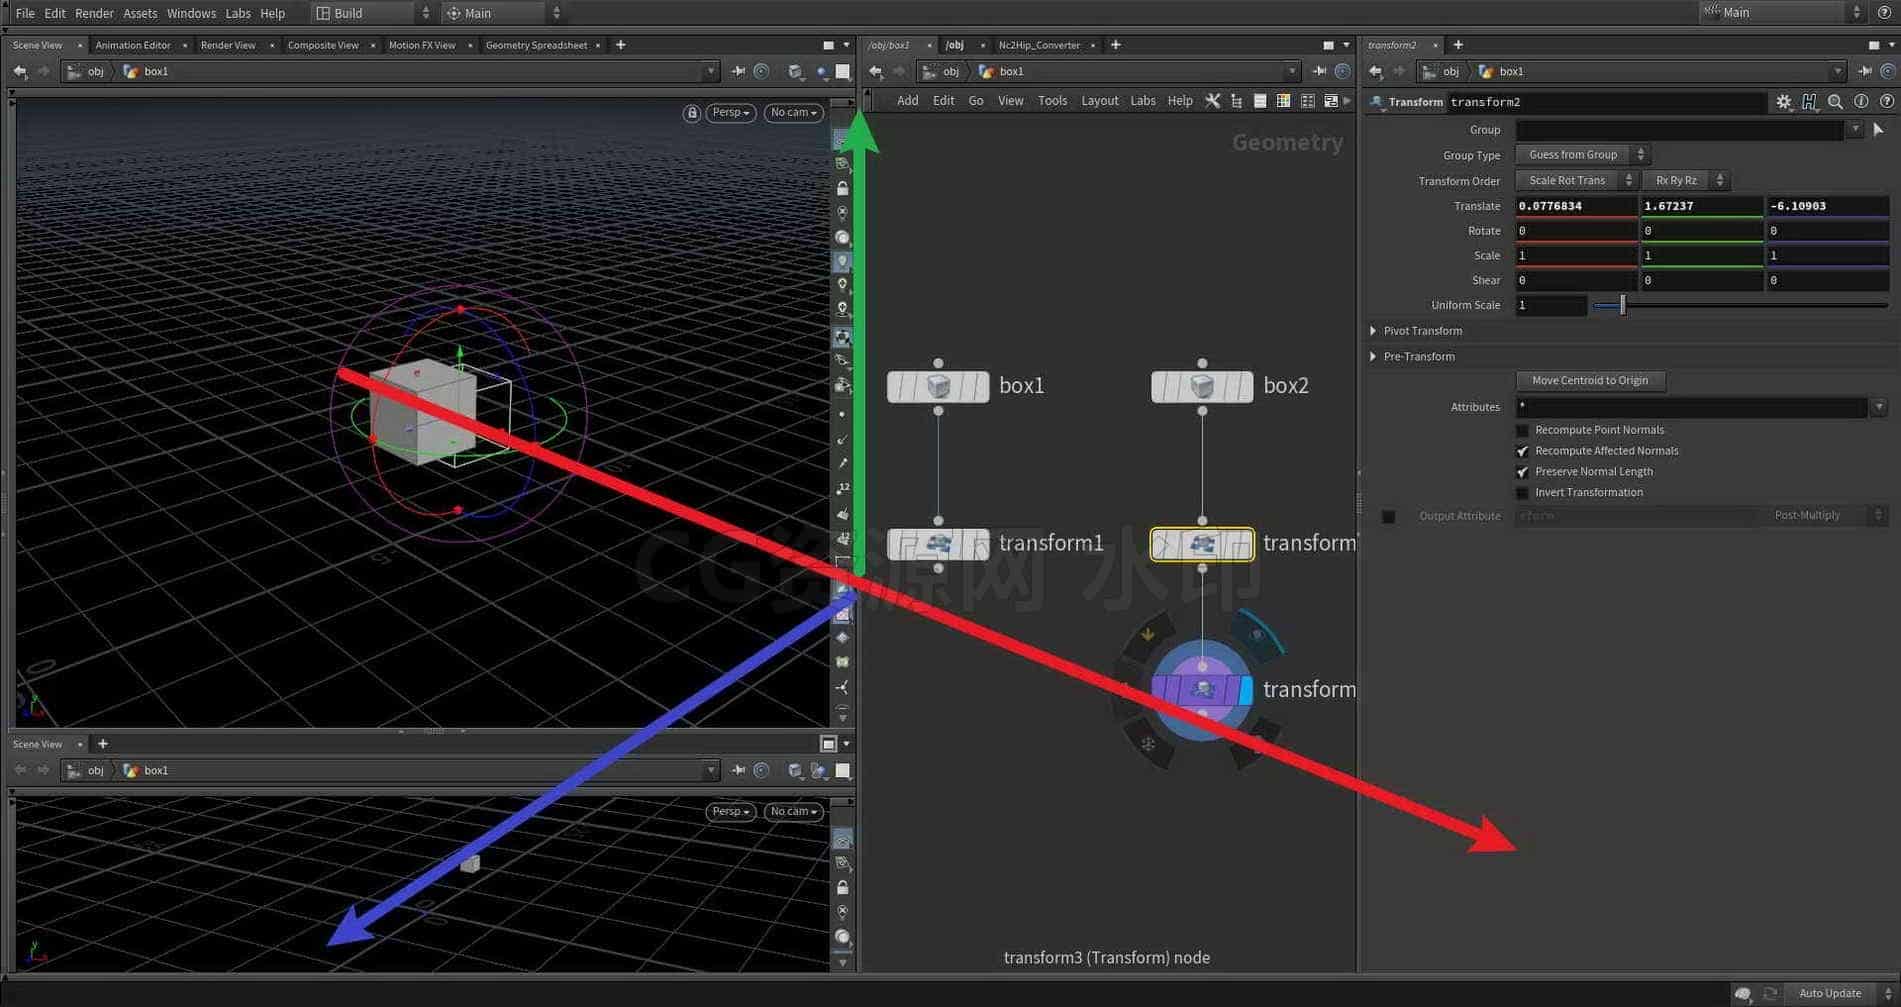1901x1007 pixels.
Task: Open the Rx Ry Rz rotation order dropdown
Action: click(1685, 181)
